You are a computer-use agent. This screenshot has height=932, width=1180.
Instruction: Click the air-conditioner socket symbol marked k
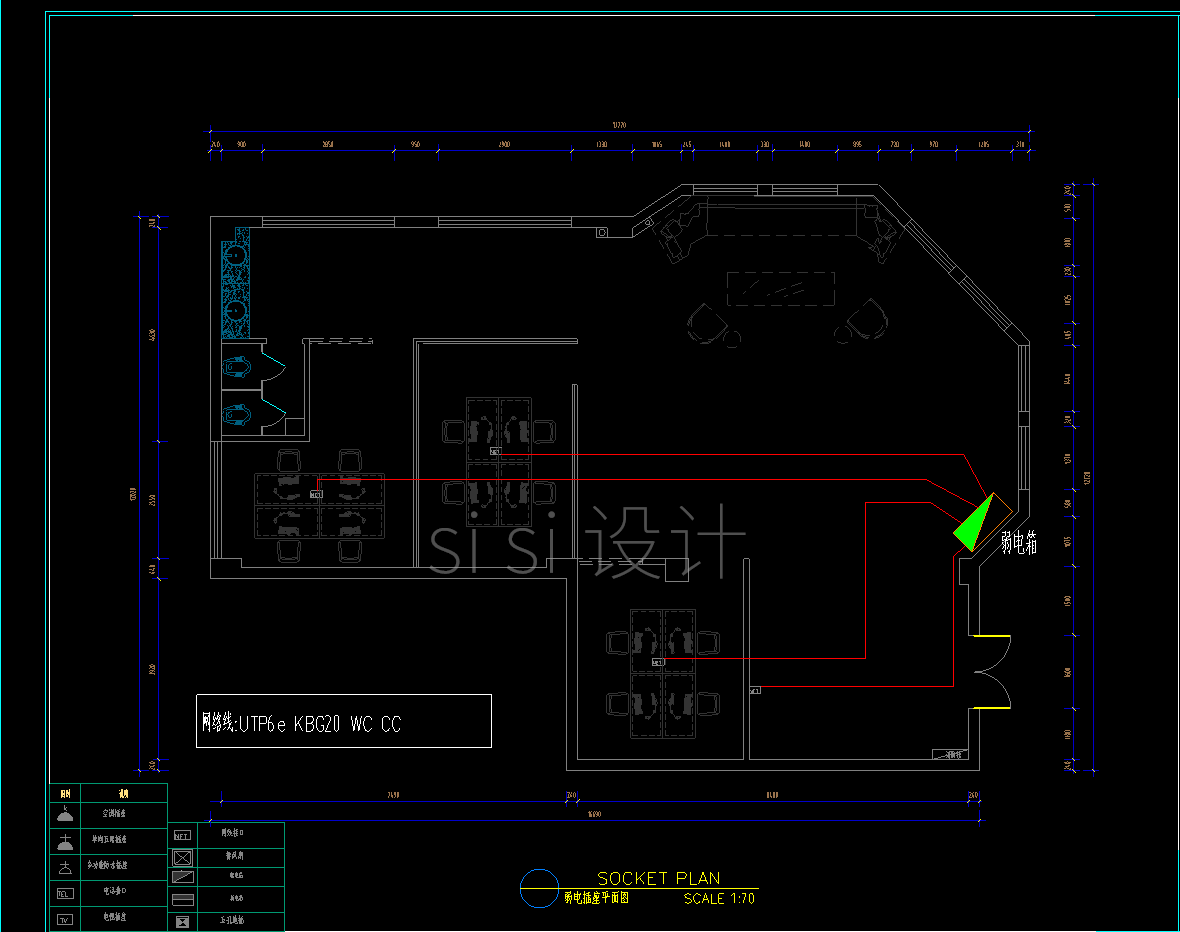pyautogui.click(x=65, y=815)
